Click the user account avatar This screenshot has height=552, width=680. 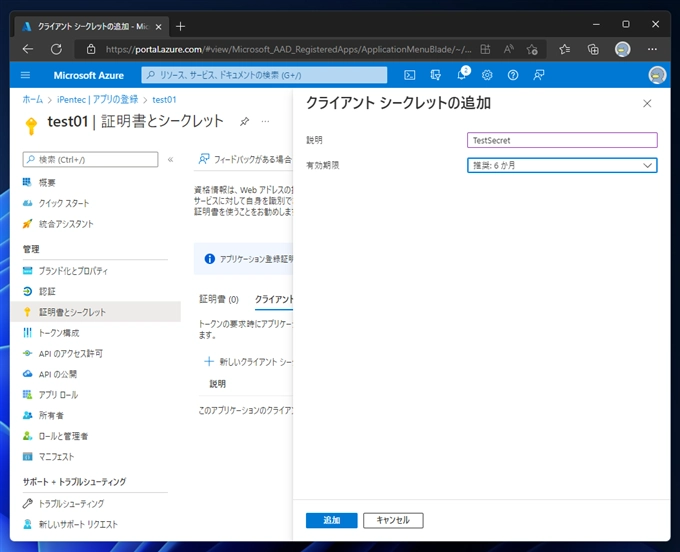tap(657, 75)
